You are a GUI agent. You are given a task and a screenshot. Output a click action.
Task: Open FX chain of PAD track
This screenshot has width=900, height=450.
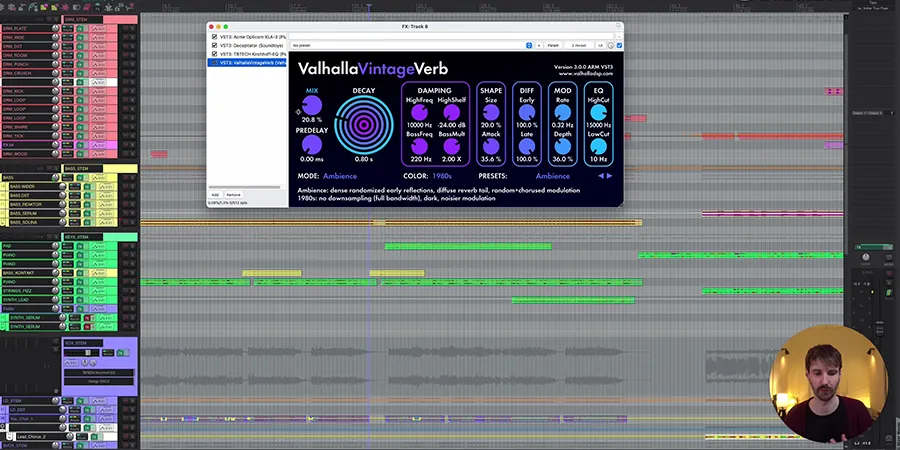tap(80, 246)
